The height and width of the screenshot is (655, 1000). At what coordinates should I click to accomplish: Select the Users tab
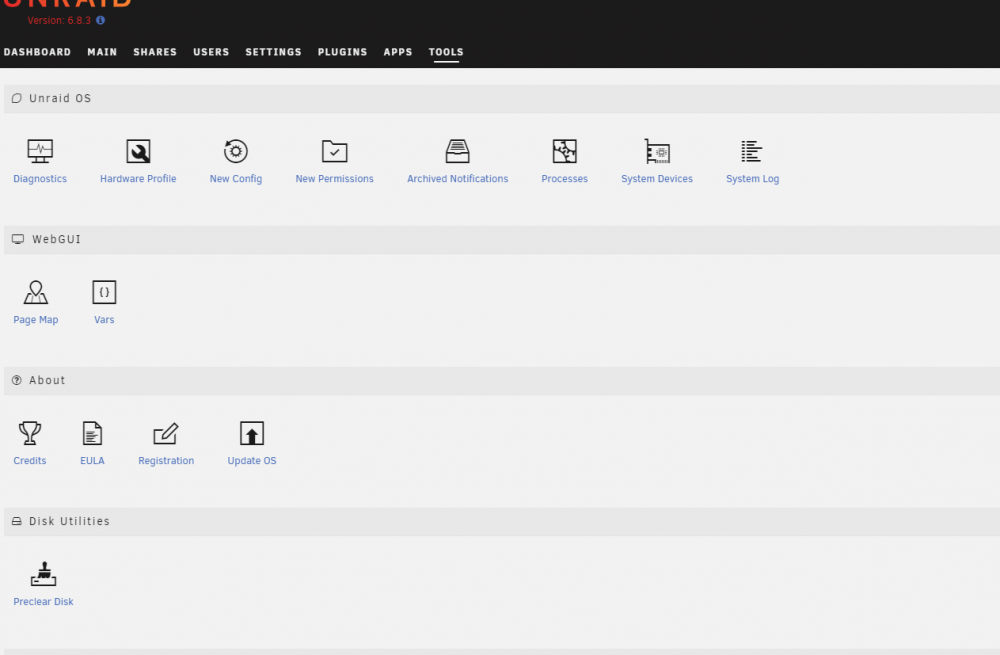[211, 52]
